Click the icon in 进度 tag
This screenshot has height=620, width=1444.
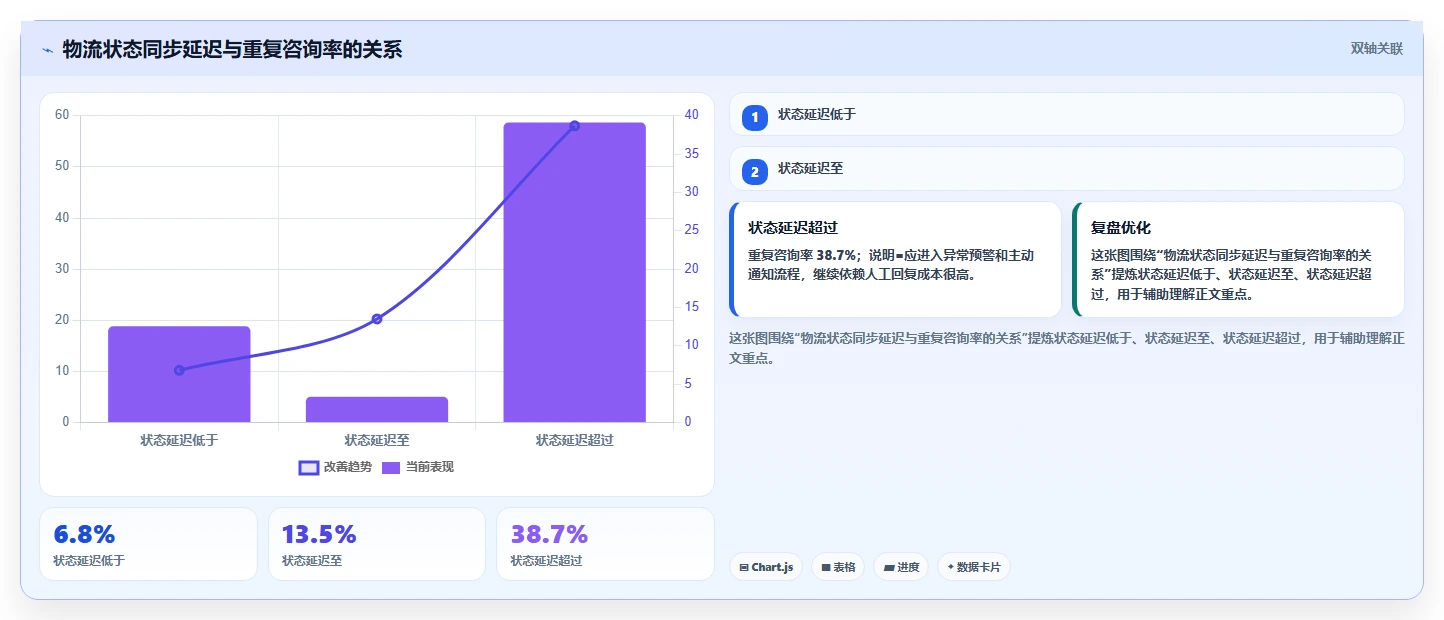(x=889, y=567)
